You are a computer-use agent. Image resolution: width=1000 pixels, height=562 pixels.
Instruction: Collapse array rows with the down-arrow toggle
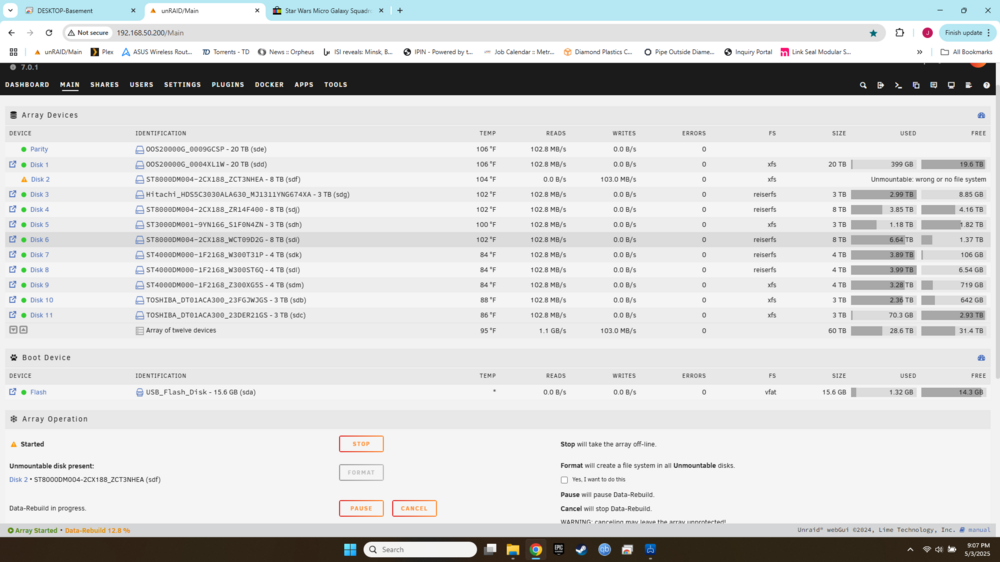click(x=13, y=330)
